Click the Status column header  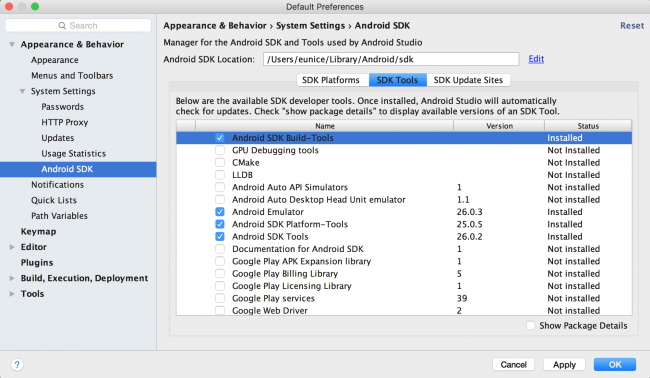[588, 126]
